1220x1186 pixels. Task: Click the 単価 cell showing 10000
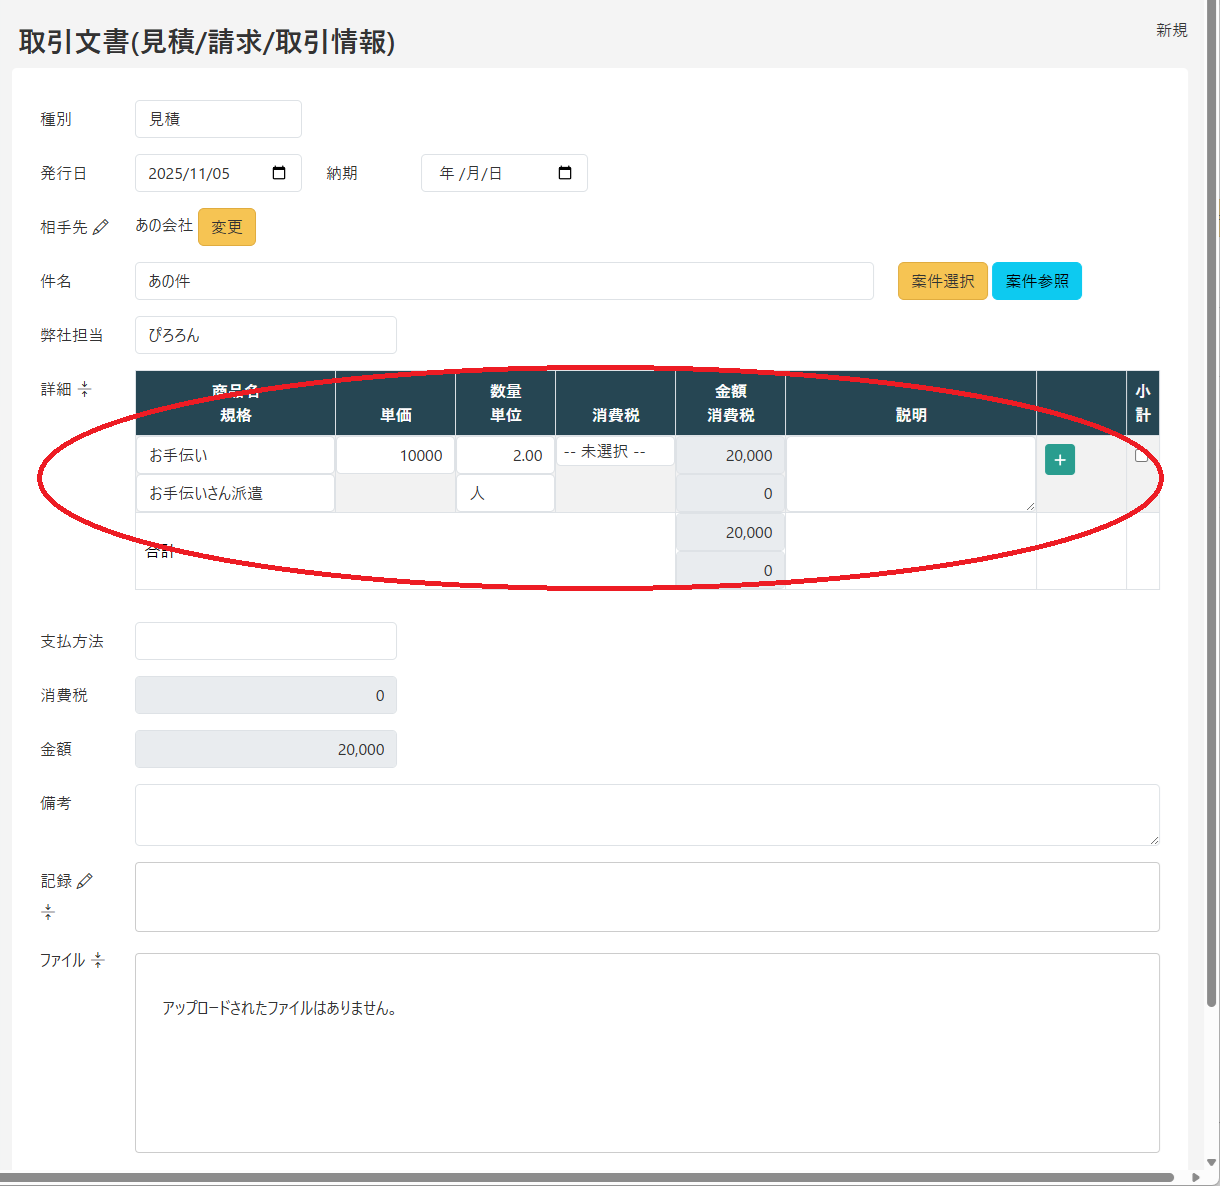[x=394, y=454]
